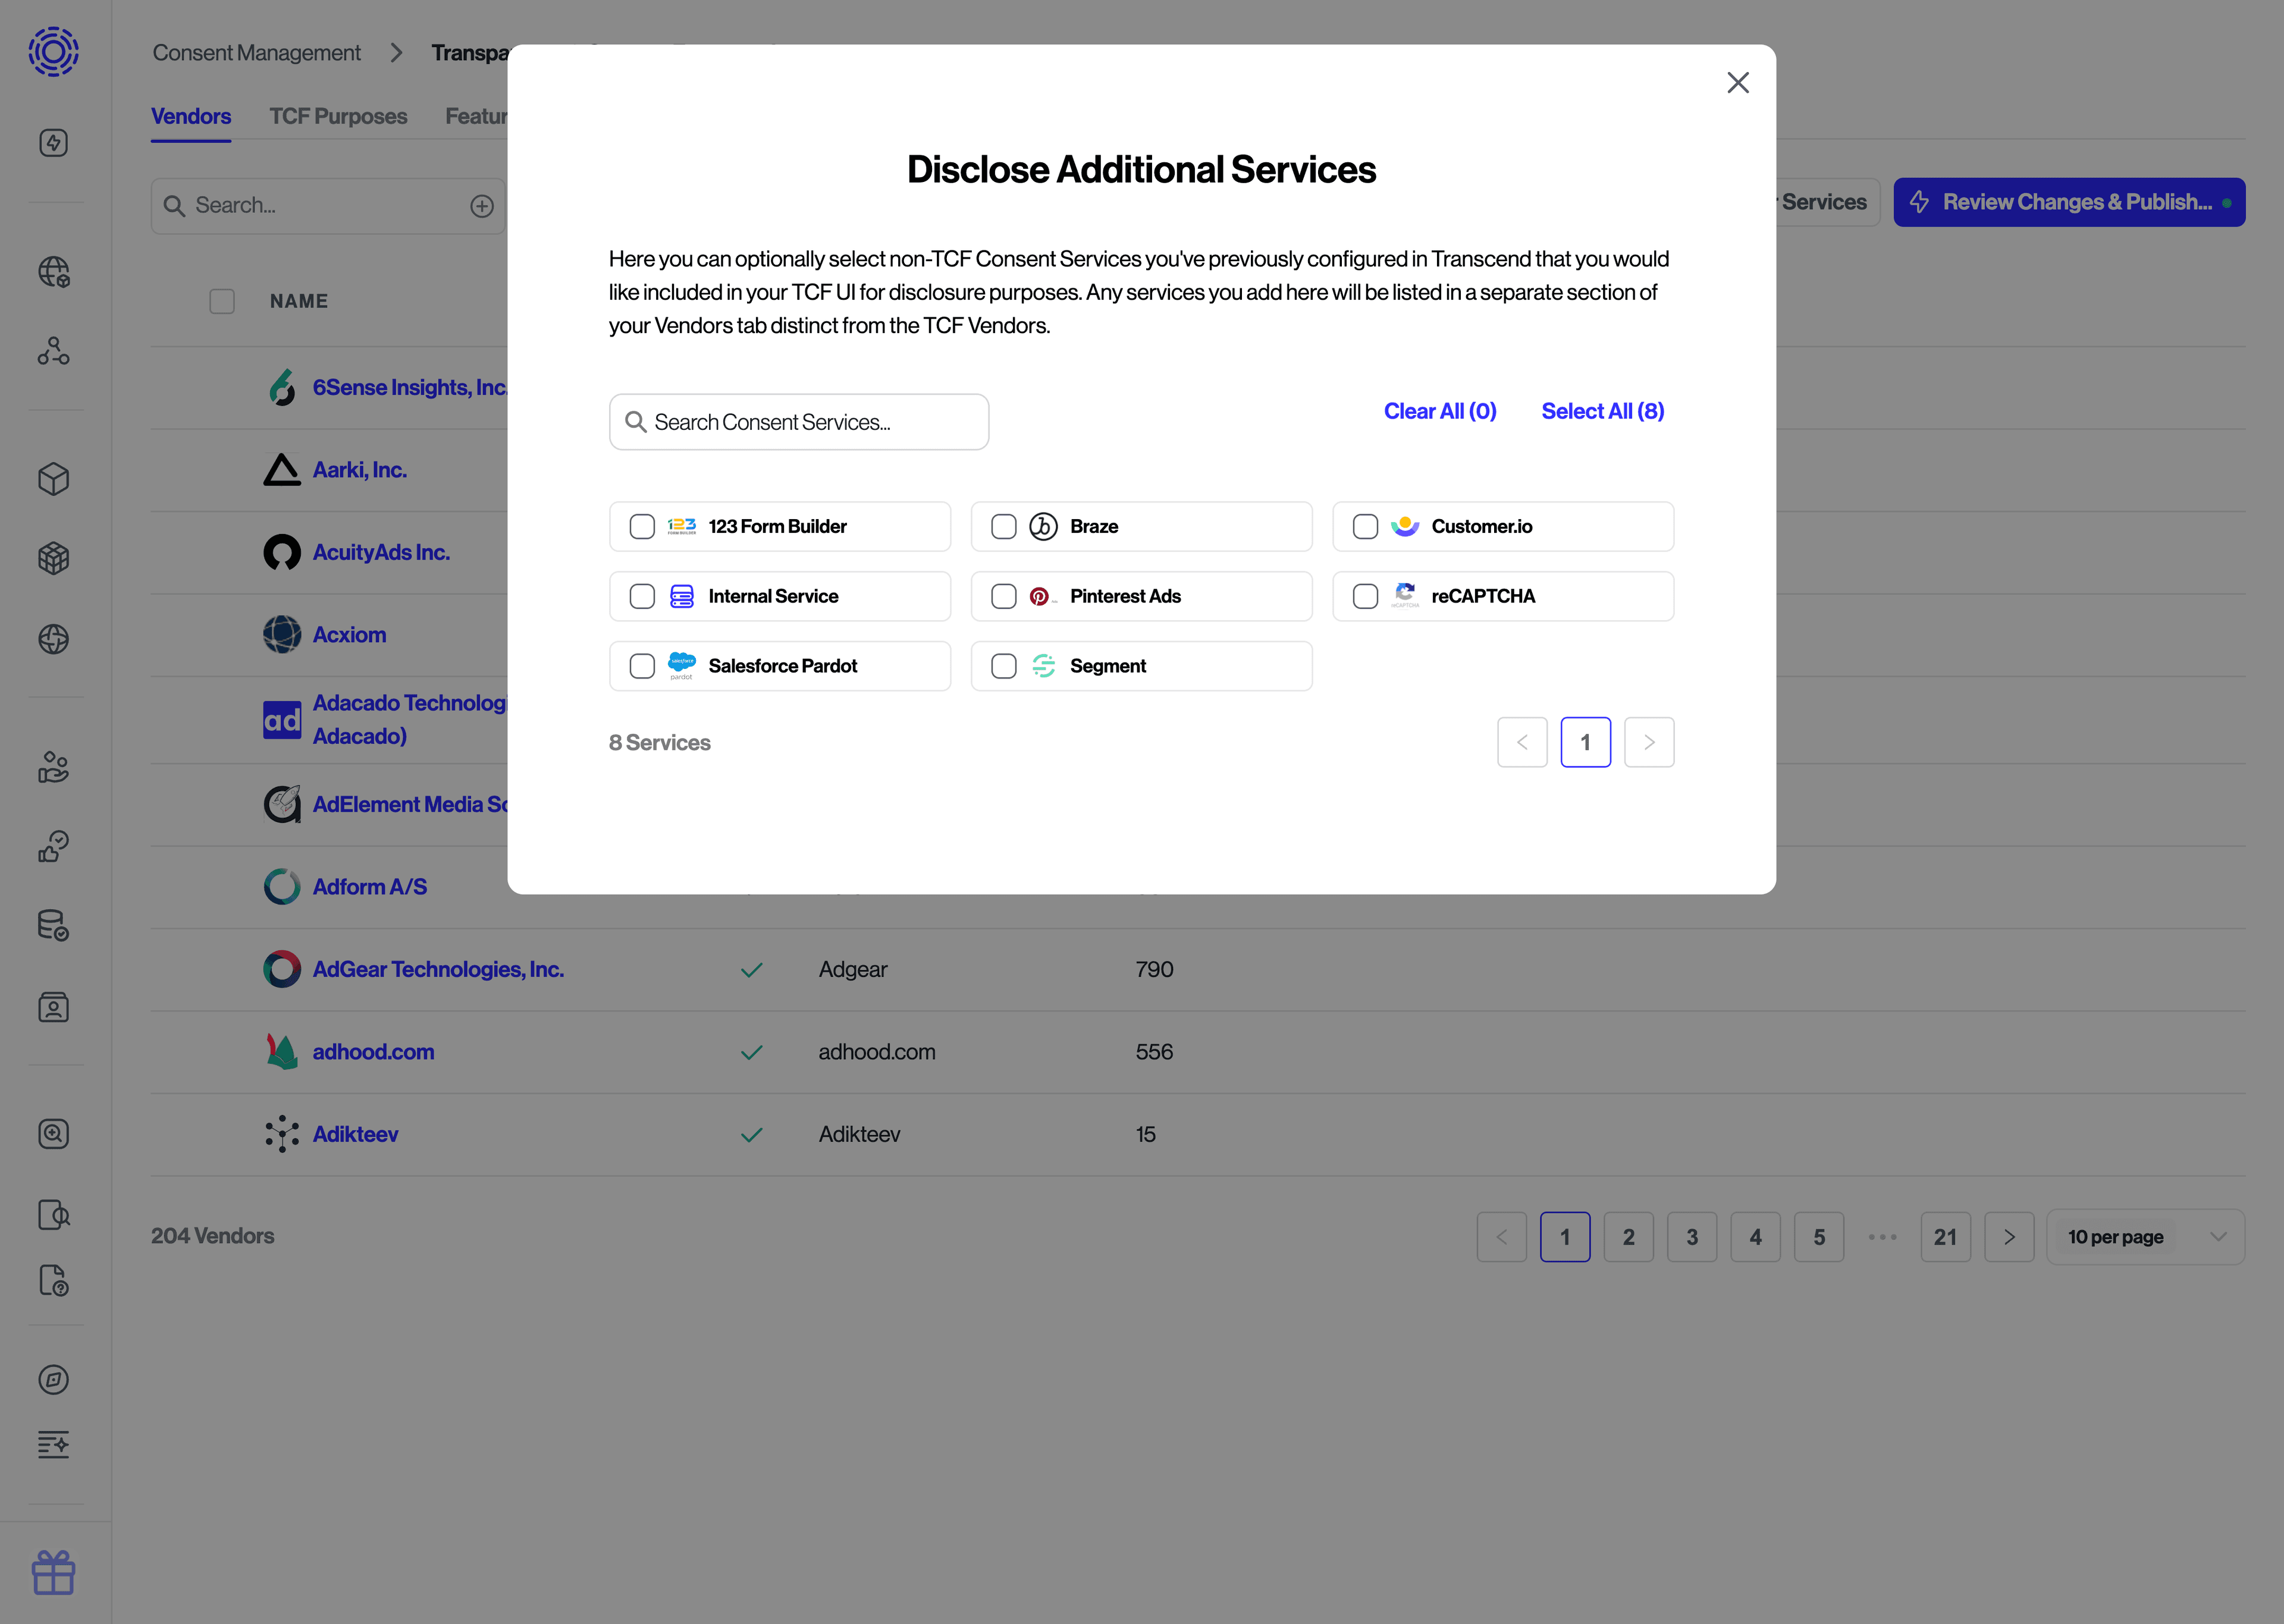Select the database with checkmark sidebar icon
Image resolution: width=2284 pixels, height=1624 pixels.
pos(53,926)
